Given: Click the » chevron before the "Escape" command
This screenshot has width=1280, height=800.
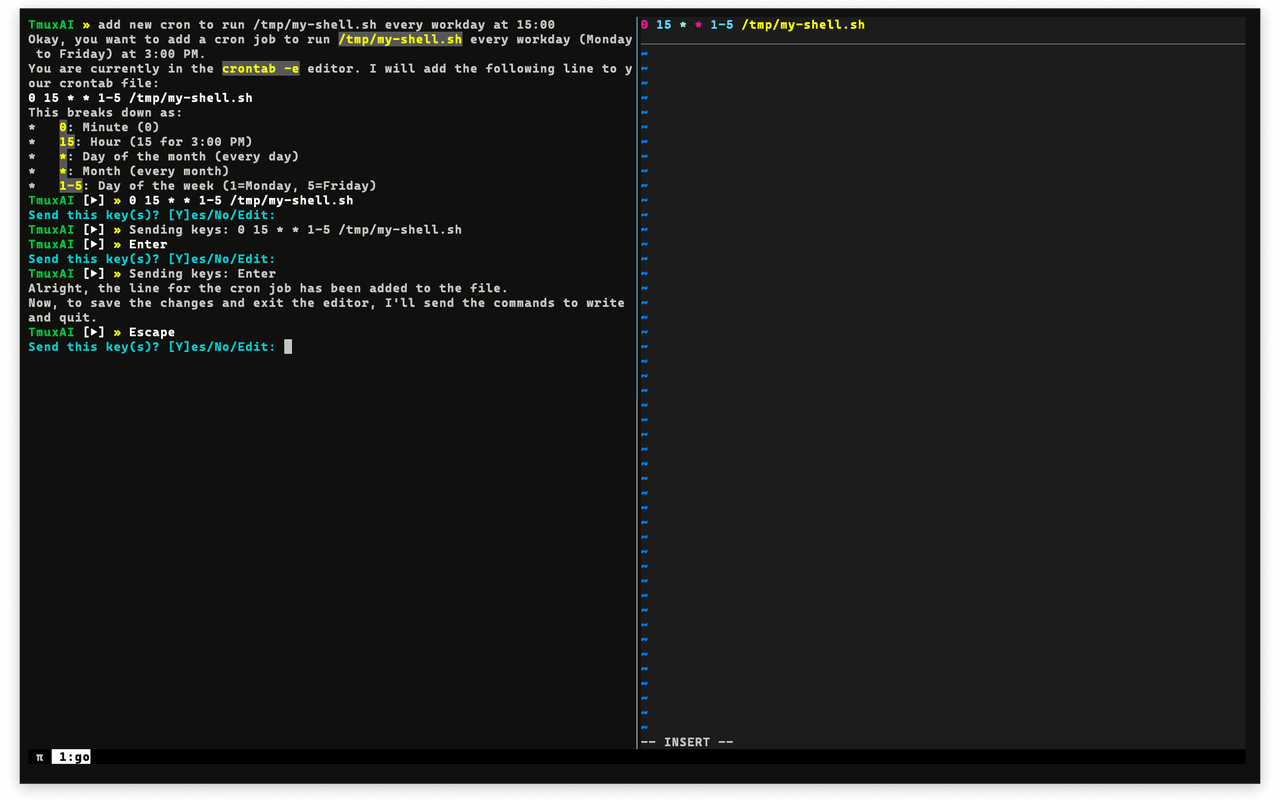Looking at the screenshot, I should (x=117, y=332).
